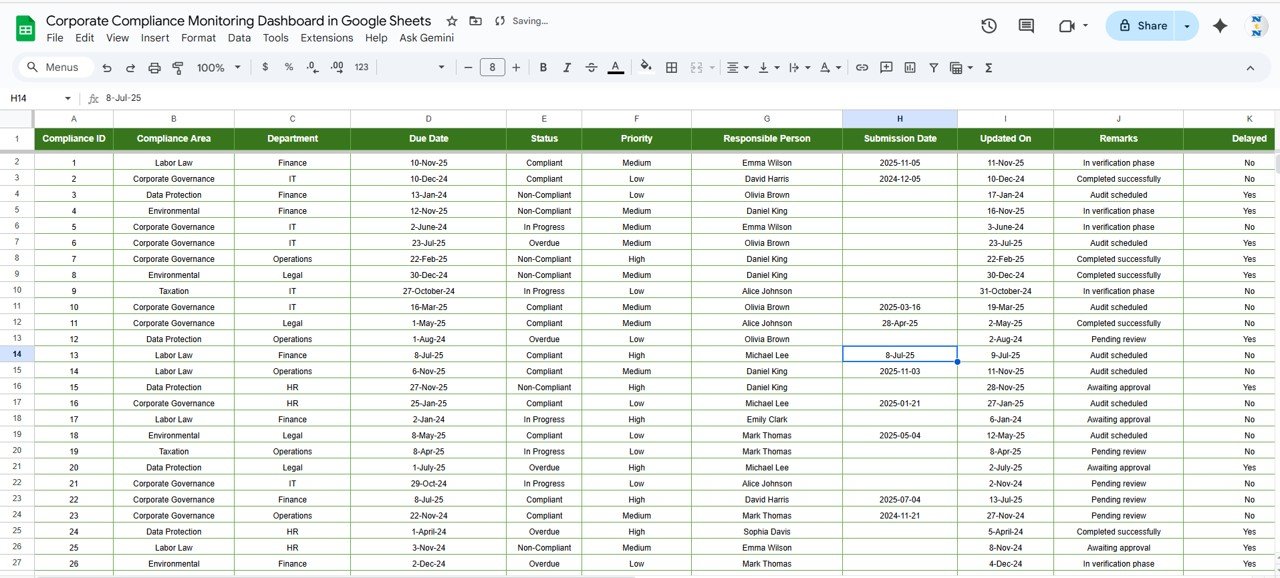1280x578 pixels.
Task: Insert a chart from the toolbar
Action: click(910, 68)
